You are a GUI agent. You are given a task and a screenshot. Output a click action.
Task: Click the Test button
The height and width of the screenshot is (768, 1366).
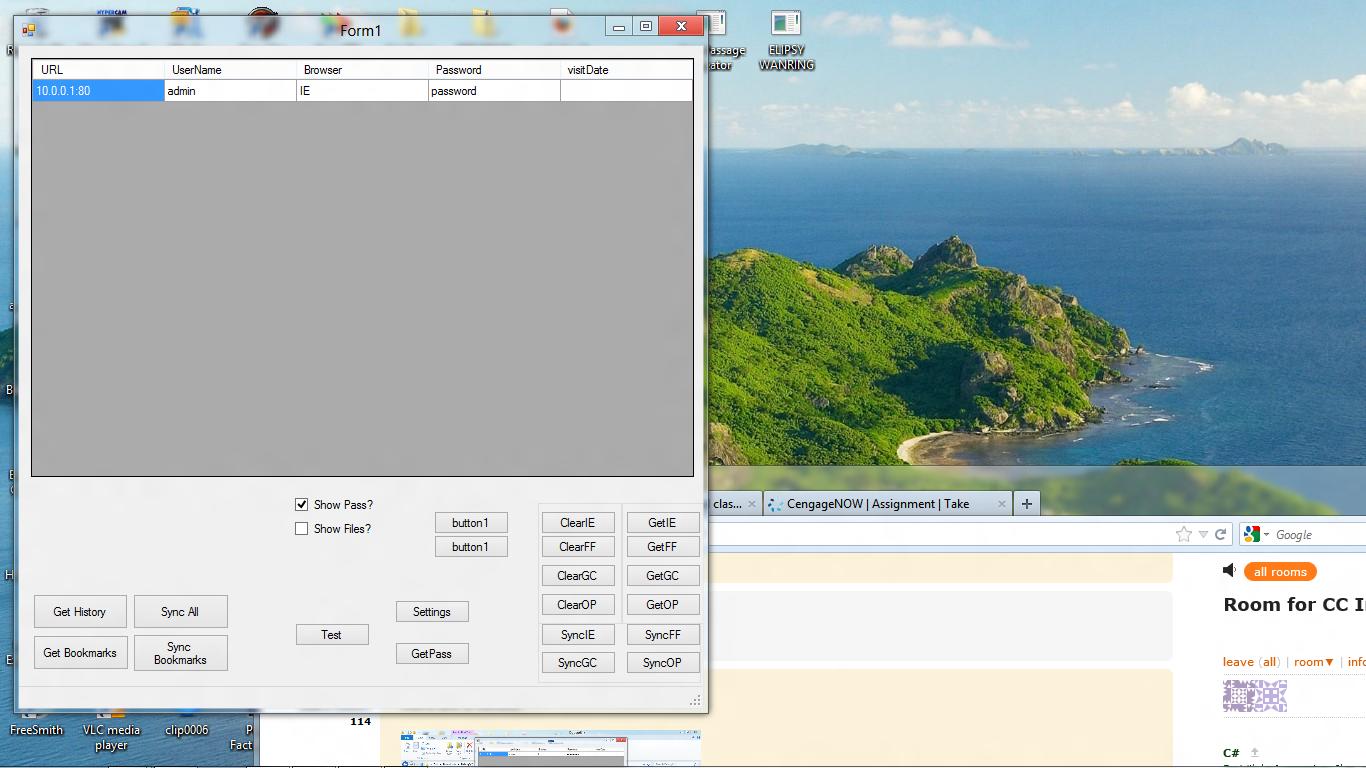click(332, 635)
